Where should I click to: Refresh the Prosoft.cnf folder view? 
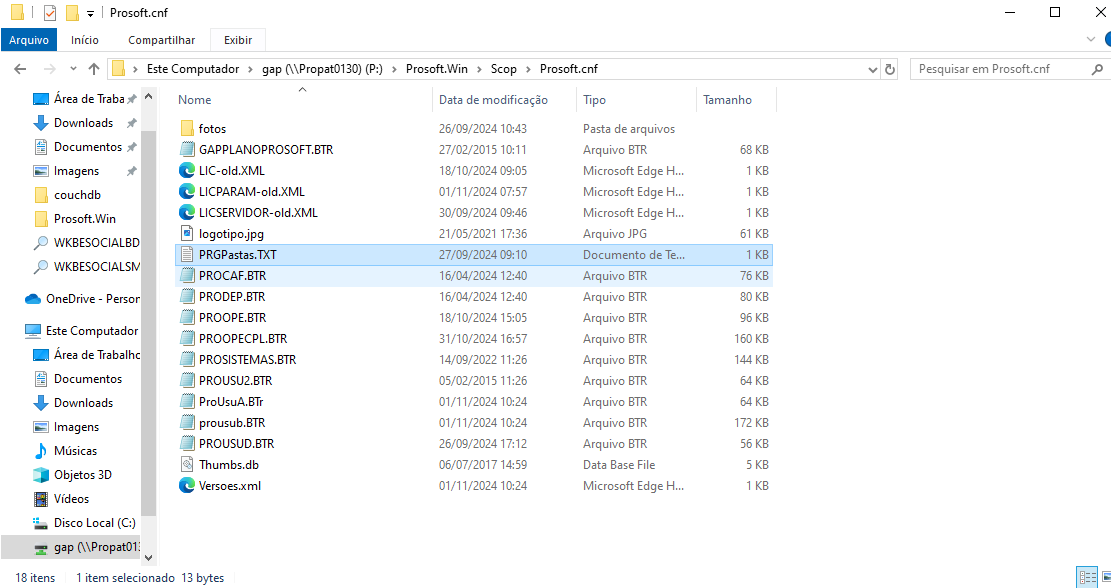coord(890,69)
